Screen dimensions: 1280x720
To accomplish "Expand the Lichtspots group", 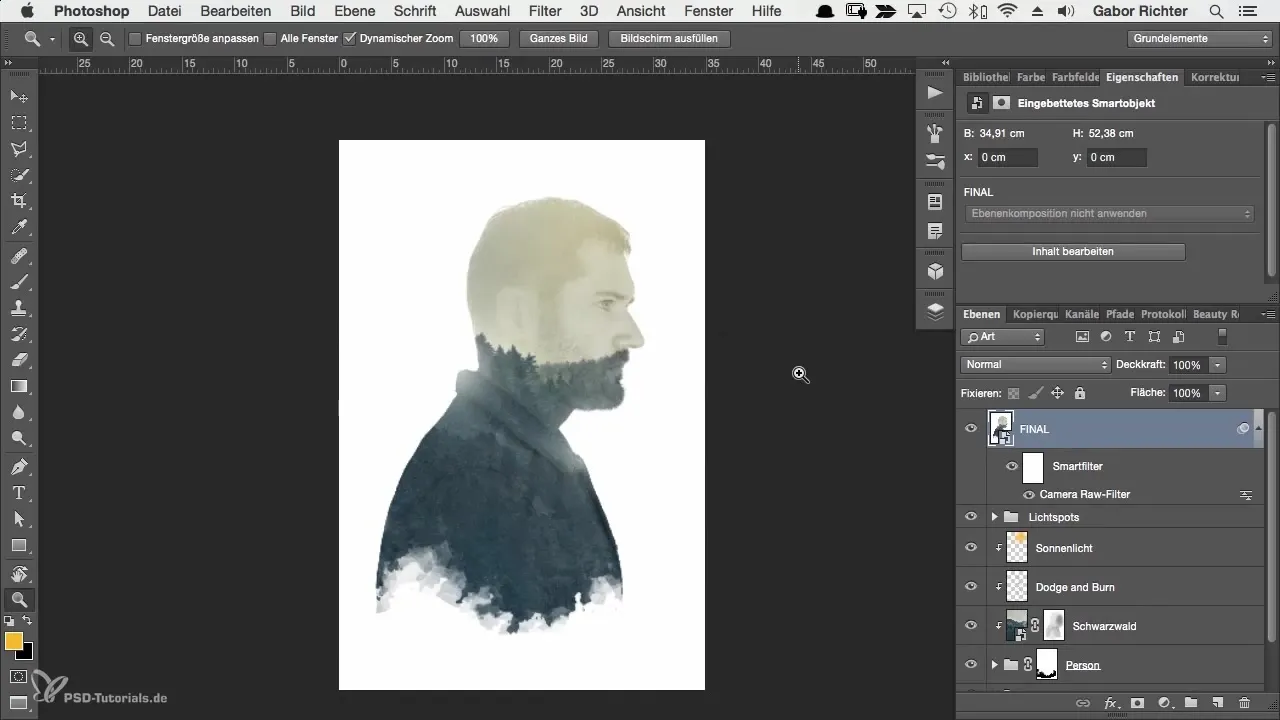I will click(x=994, y=517).
